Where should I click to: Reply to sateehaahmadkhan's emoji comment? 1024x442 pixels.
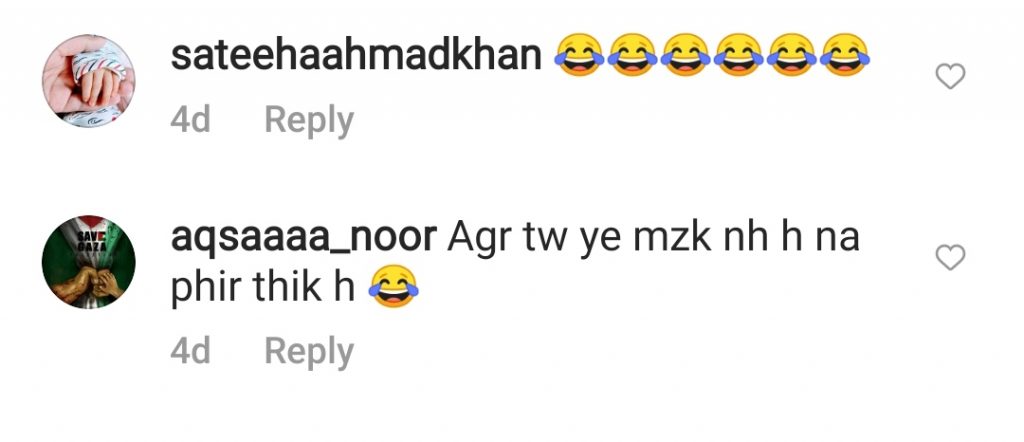[309, 121]
